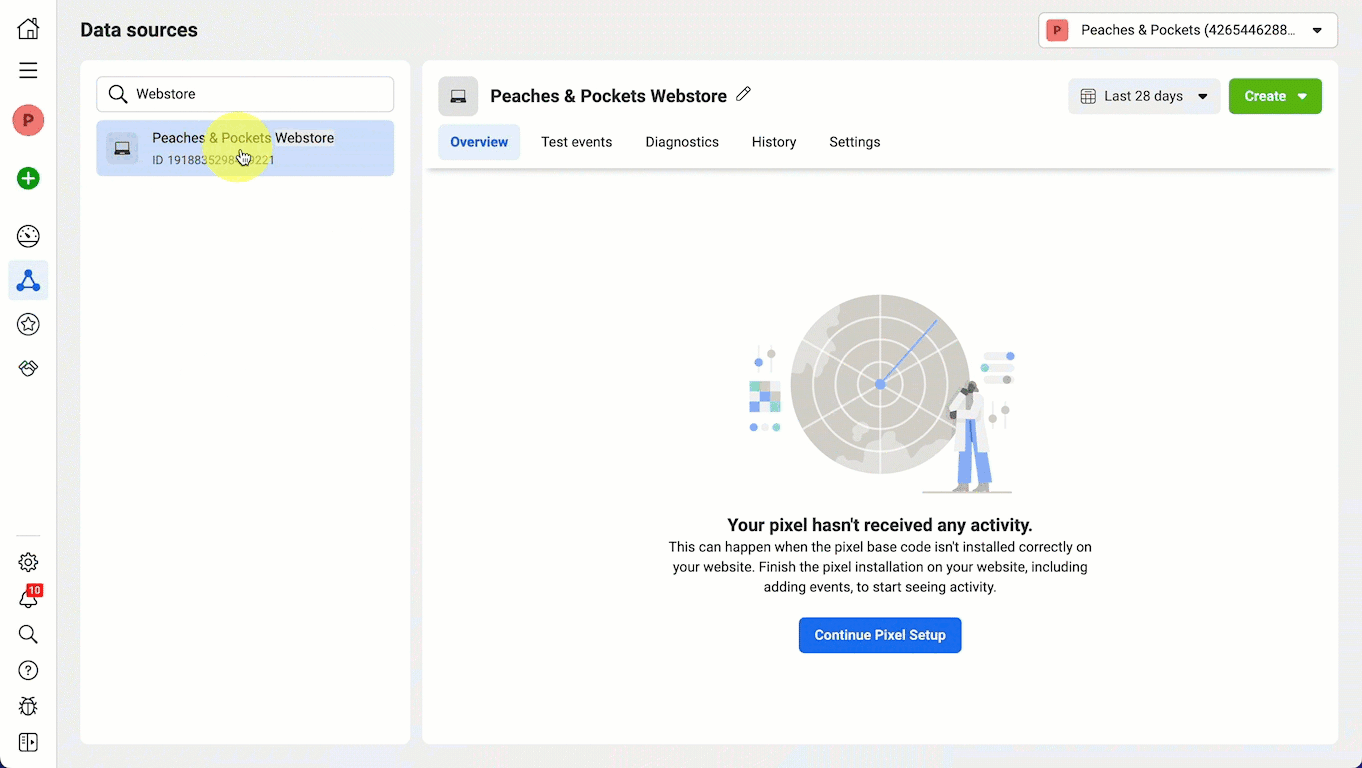
Task: Open notifications bell with 10 badge
Action: click(x=29, y=598)
